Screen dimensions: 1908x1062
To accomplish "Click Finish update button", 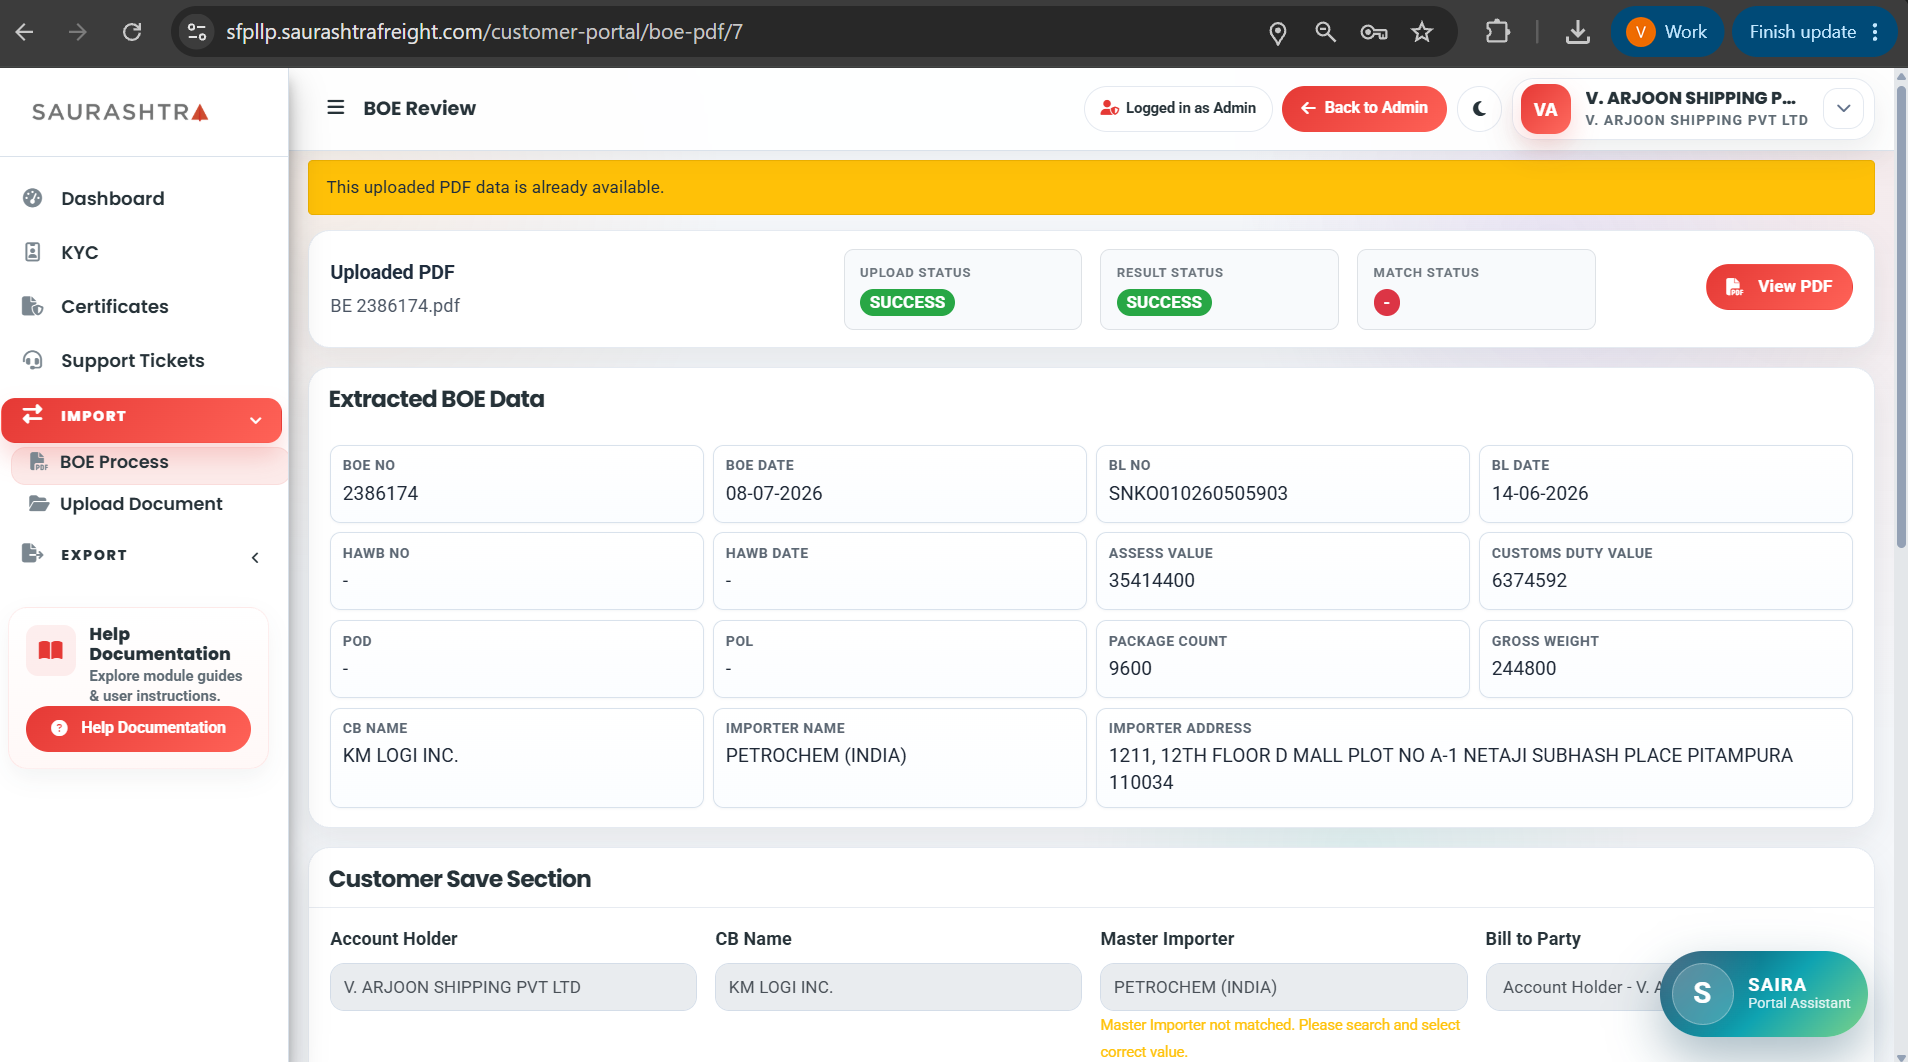I will 1802,32.
